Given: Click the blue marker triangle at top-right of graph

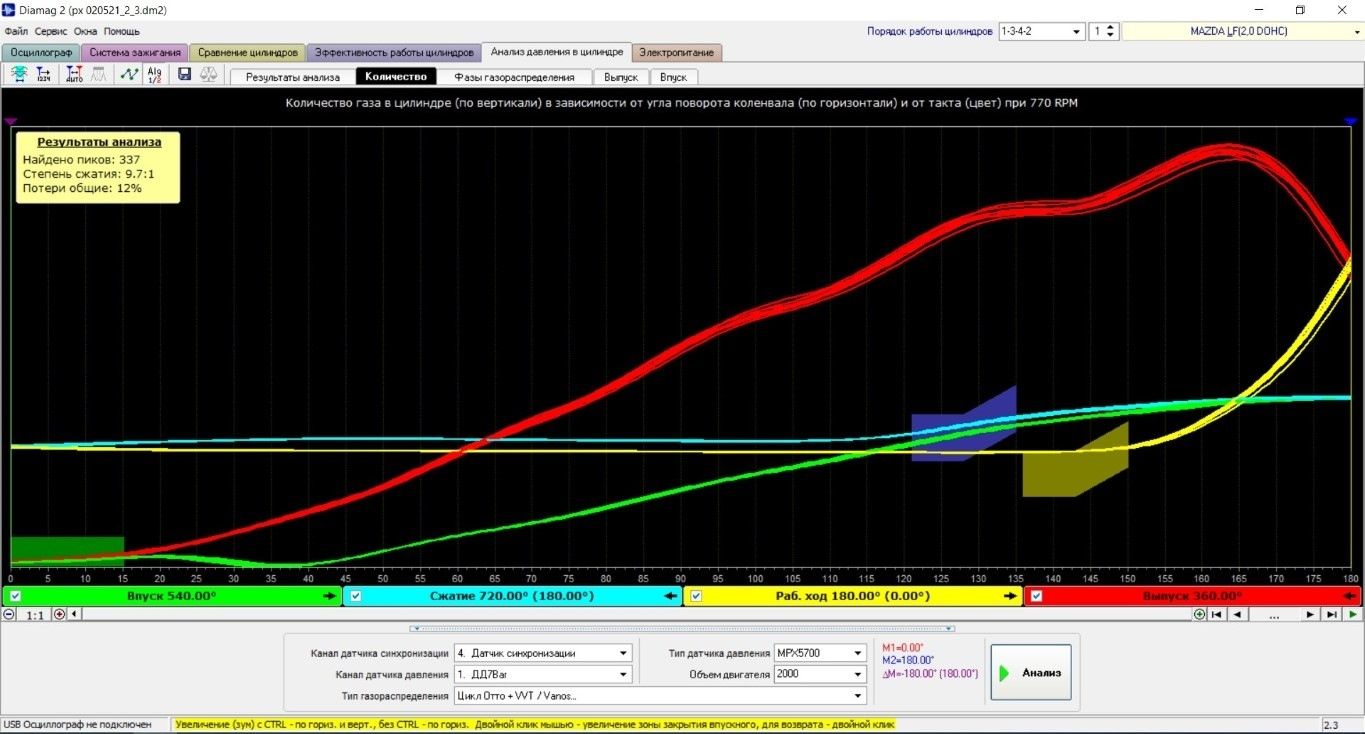Looking at the screenshot, I should pos(1351,120).
